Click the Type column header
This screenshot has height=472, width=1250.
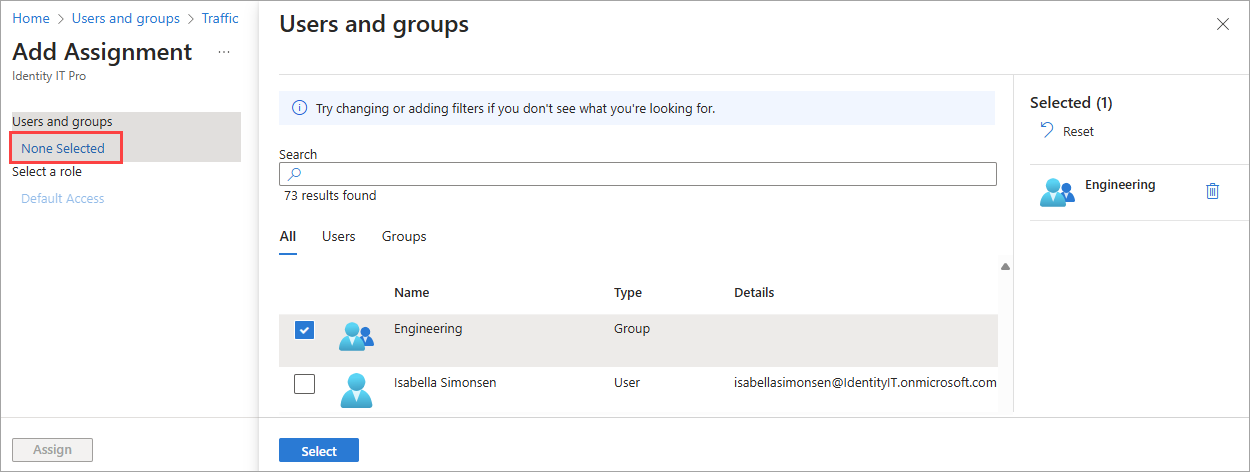(x=628, y=293)
